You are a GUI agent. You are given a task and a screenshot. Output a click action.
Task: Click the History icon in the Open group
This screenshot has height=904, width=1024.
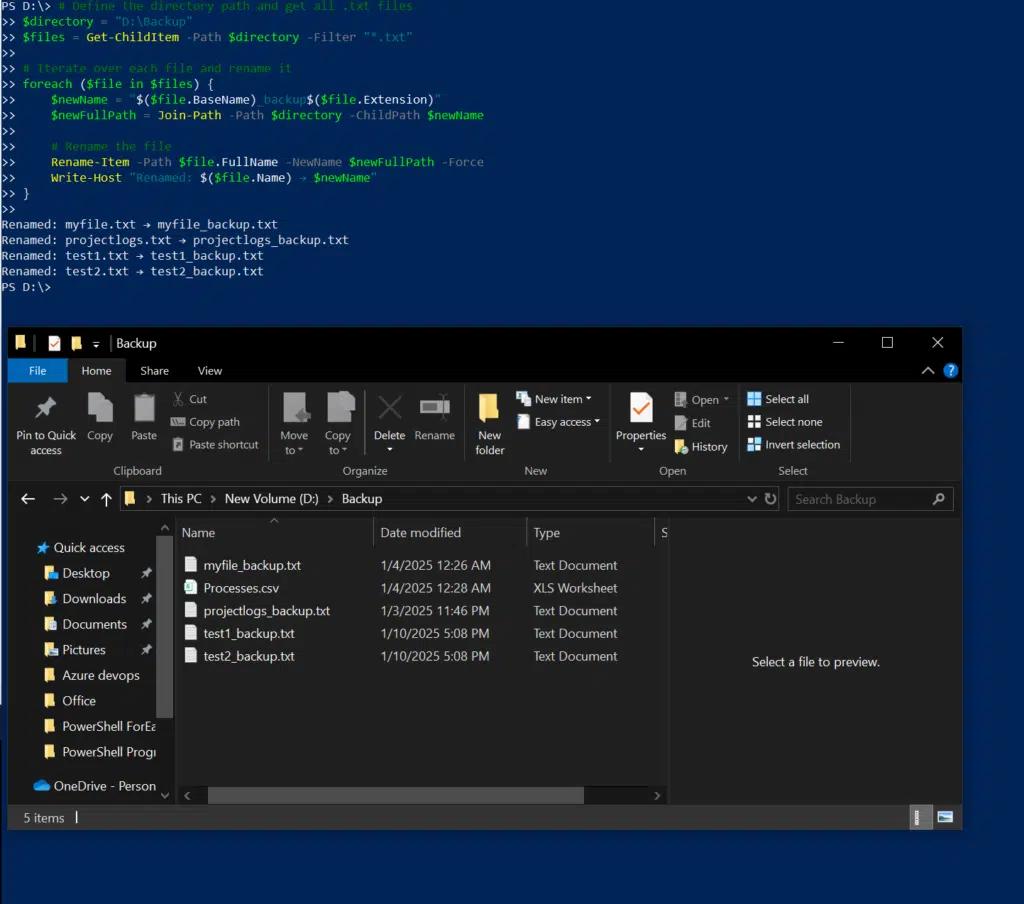(x=700, y=447)
